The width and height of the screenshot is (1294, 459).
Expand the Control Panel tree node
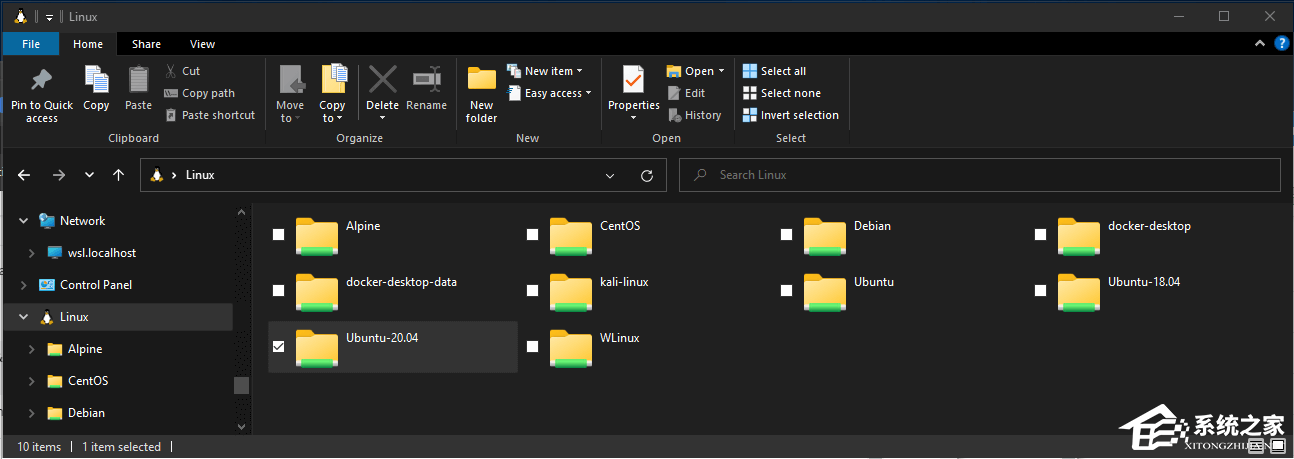(x=23, y=285)
